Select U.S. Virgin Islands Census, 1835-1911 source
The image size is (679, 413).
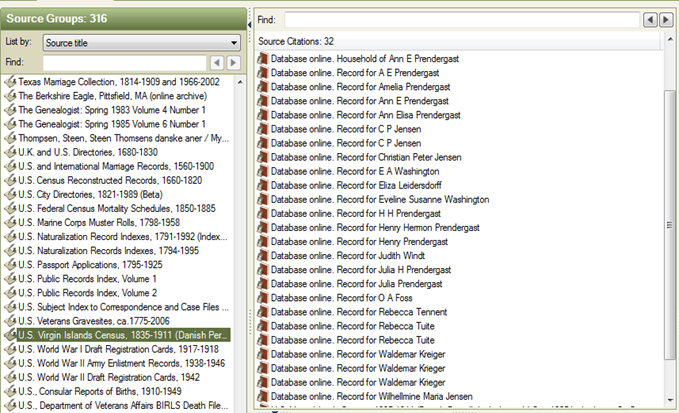[x=123, y=335]
